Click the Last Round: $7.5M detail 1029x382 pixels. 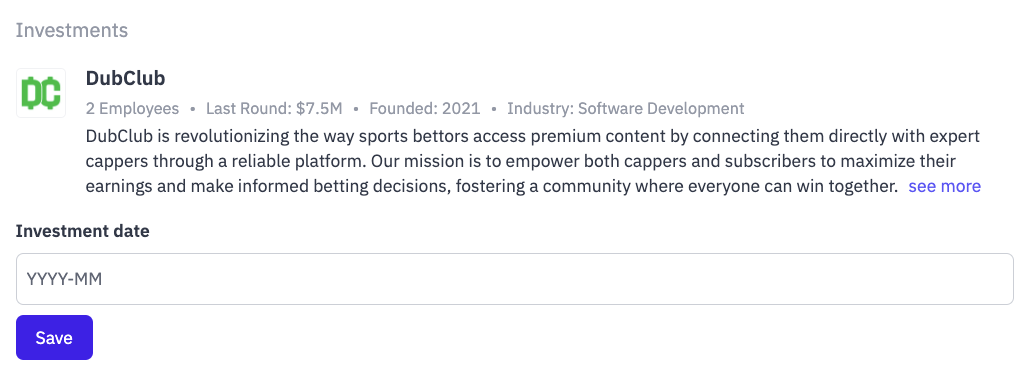click(274, 108)
